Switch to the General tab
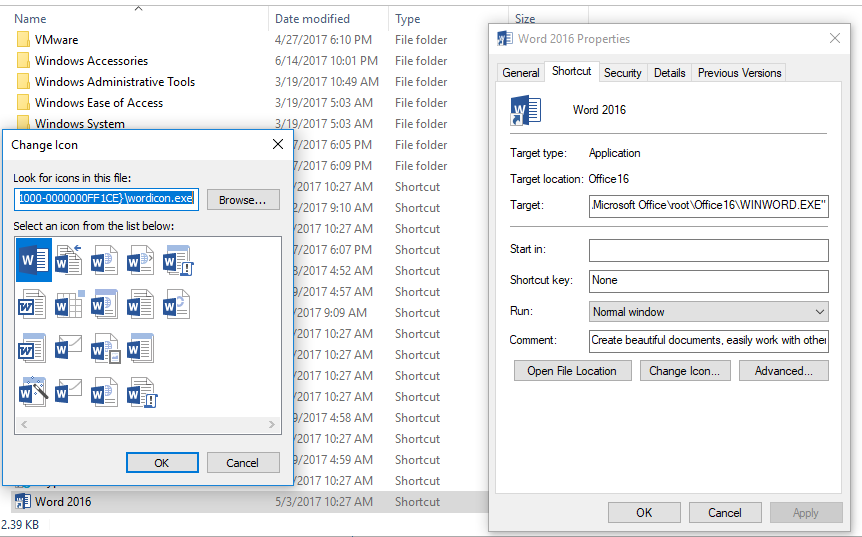The image size is (862, 537). tap(521, 73)
